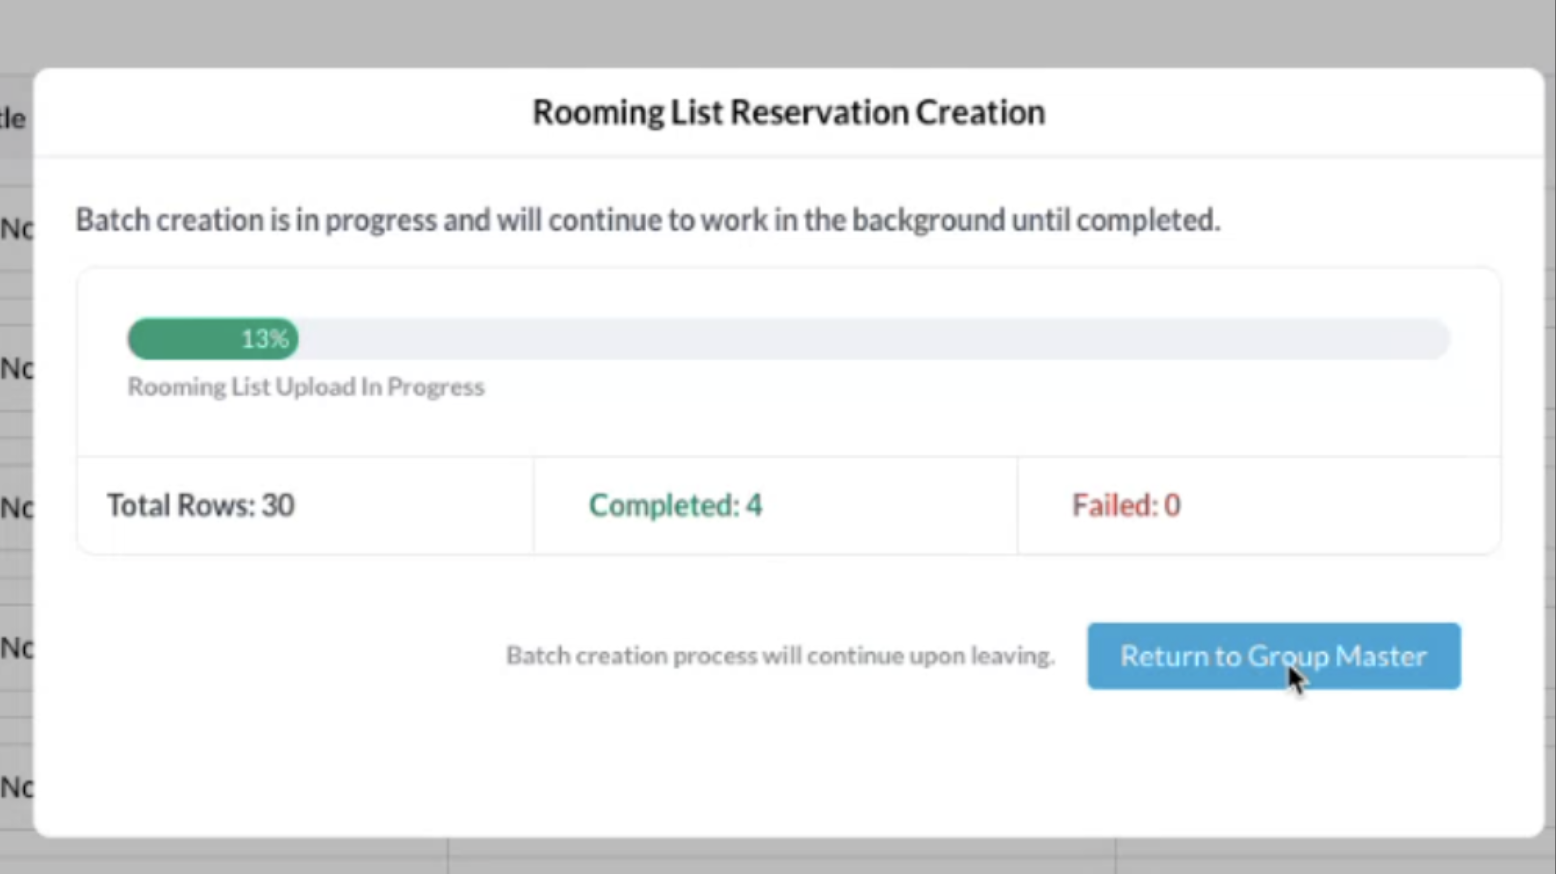This screenshot has width=1556, height=874.
Task: Click the dimmed grid area below the dialog
Action: pos(780,856)
